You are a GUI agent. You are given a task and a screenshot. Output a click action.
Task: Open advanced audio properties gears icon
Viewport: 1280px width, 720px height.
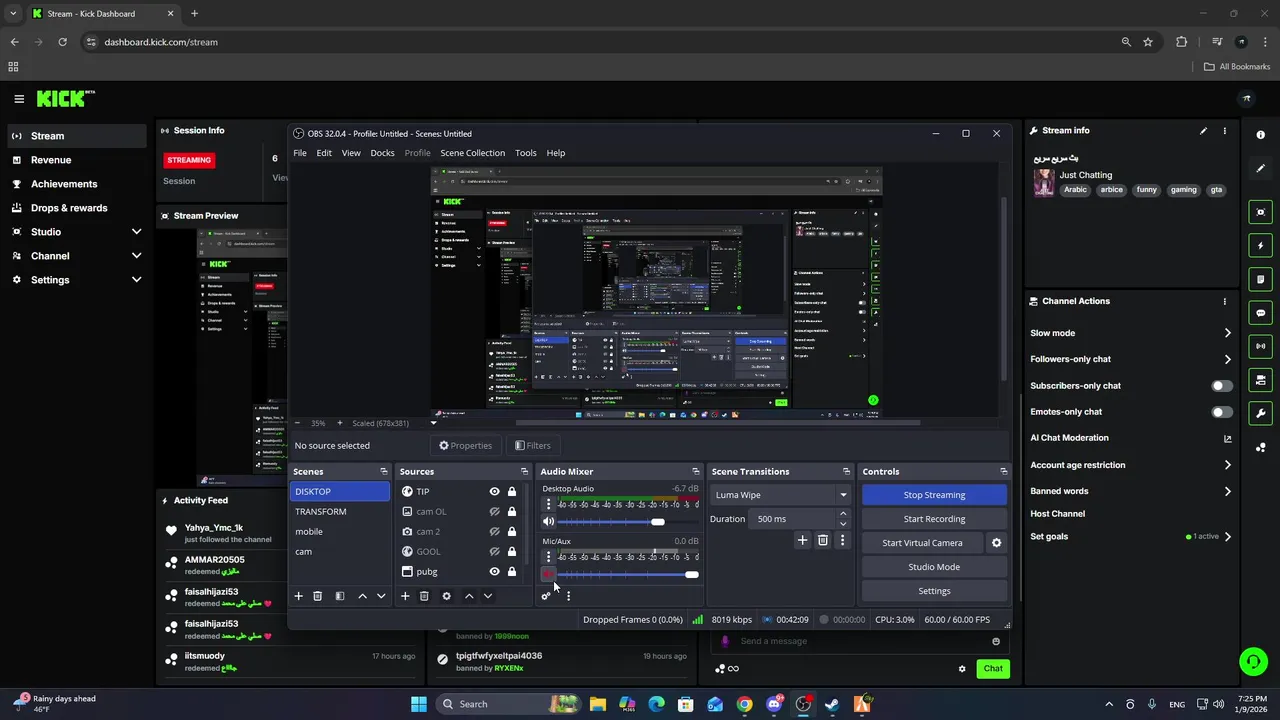(x=546, y=596)
